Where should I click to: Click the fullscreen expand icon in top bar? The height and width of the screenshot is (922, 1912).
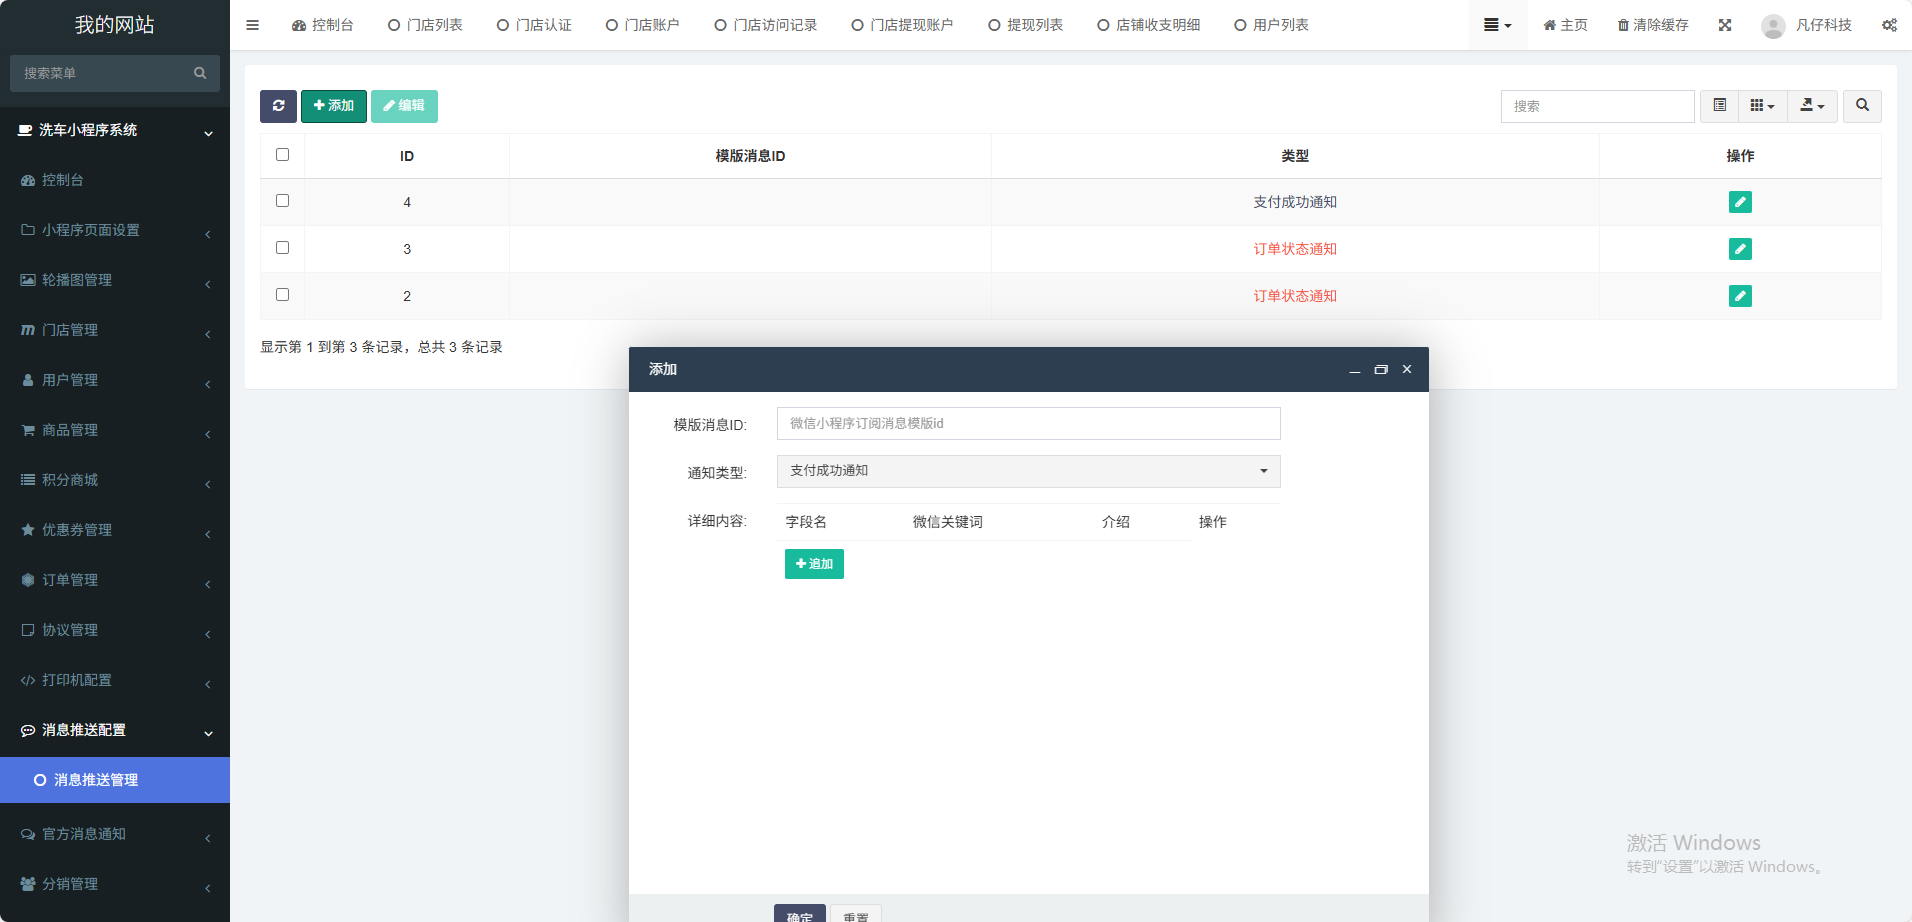[x=1725, y=25]
